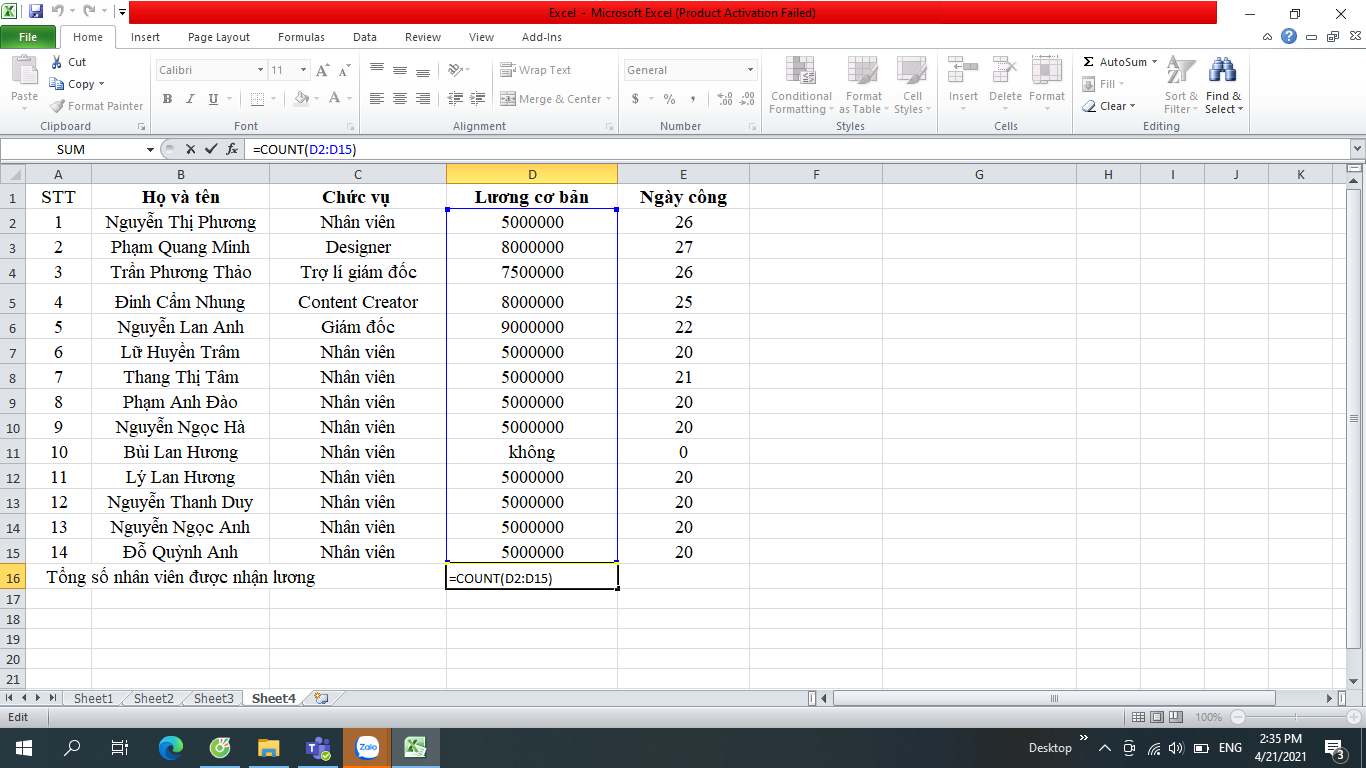The height and width of the screenshot is (768, 1366).
Task: Confirm the formula with the checkmark
Action: [211, 149]
